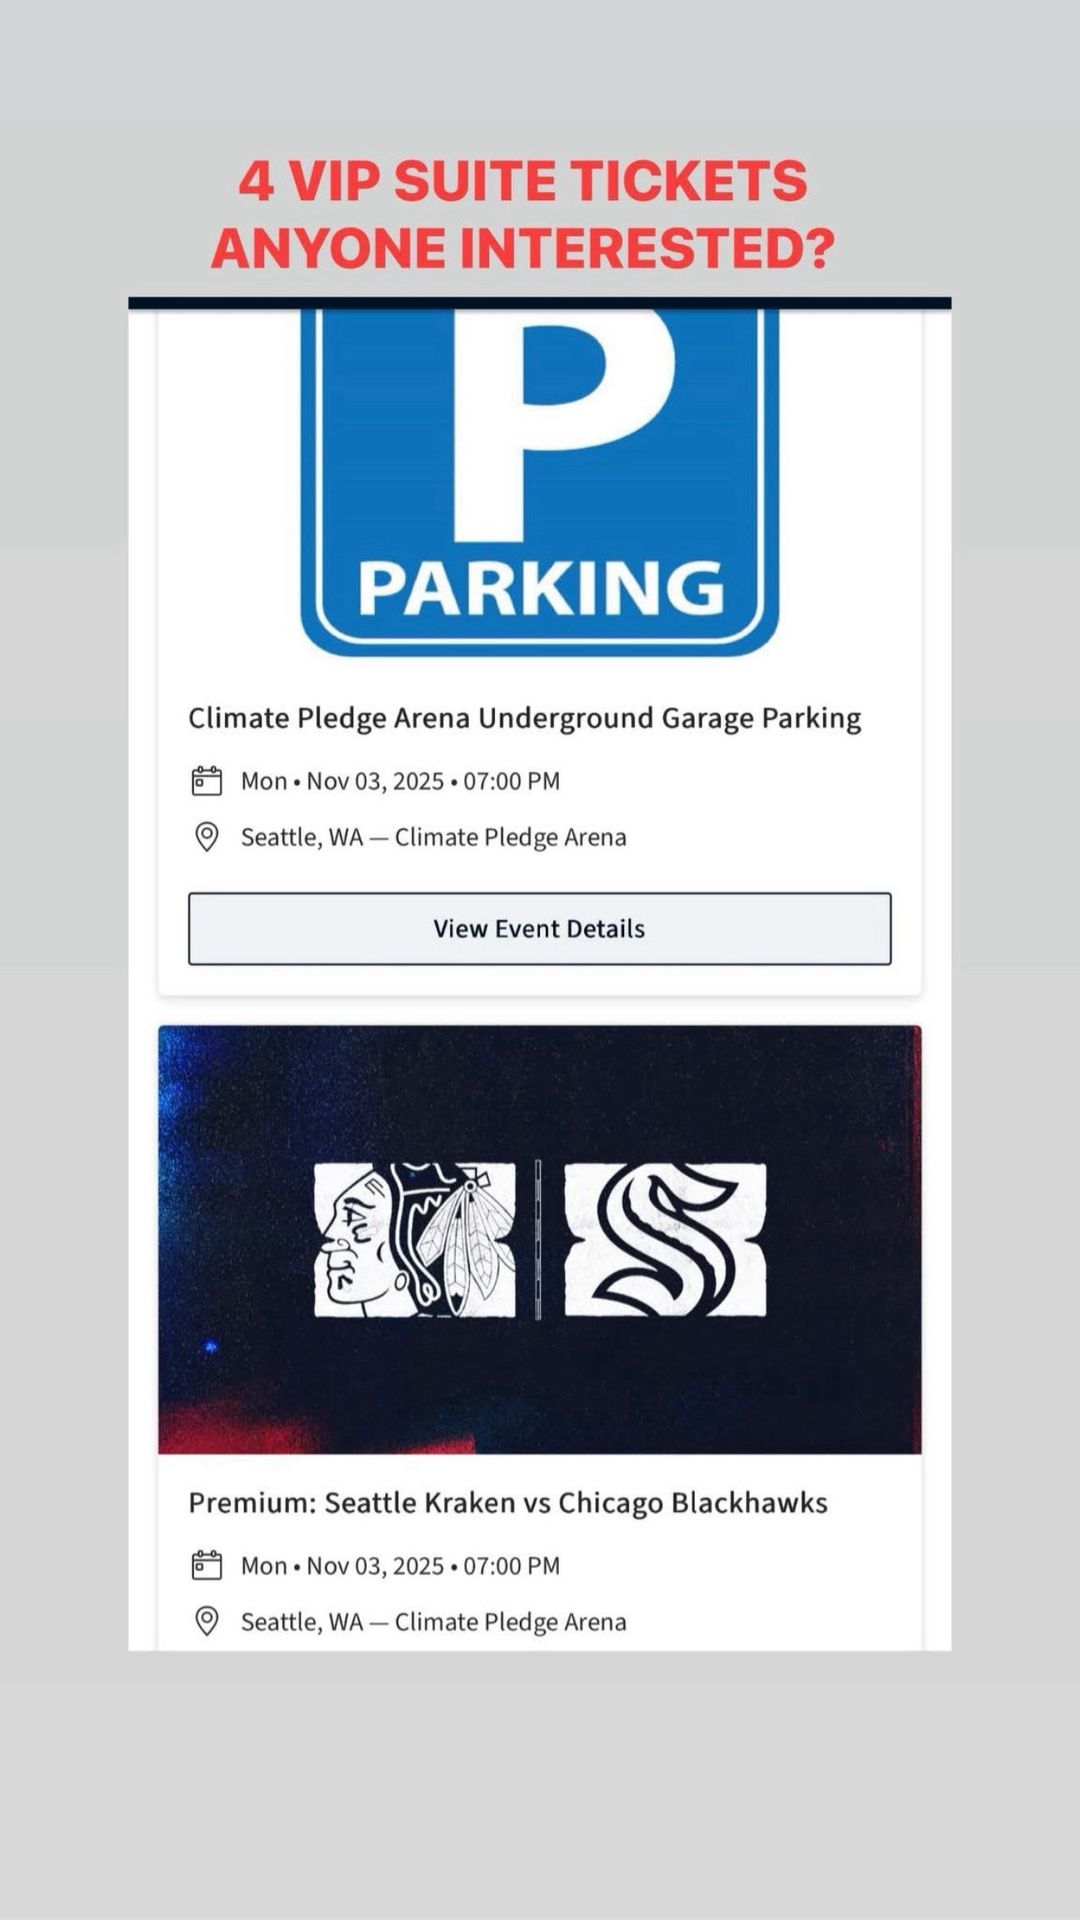
Task: Click the location pin icon on the parking event
Action: coord(208,837)
